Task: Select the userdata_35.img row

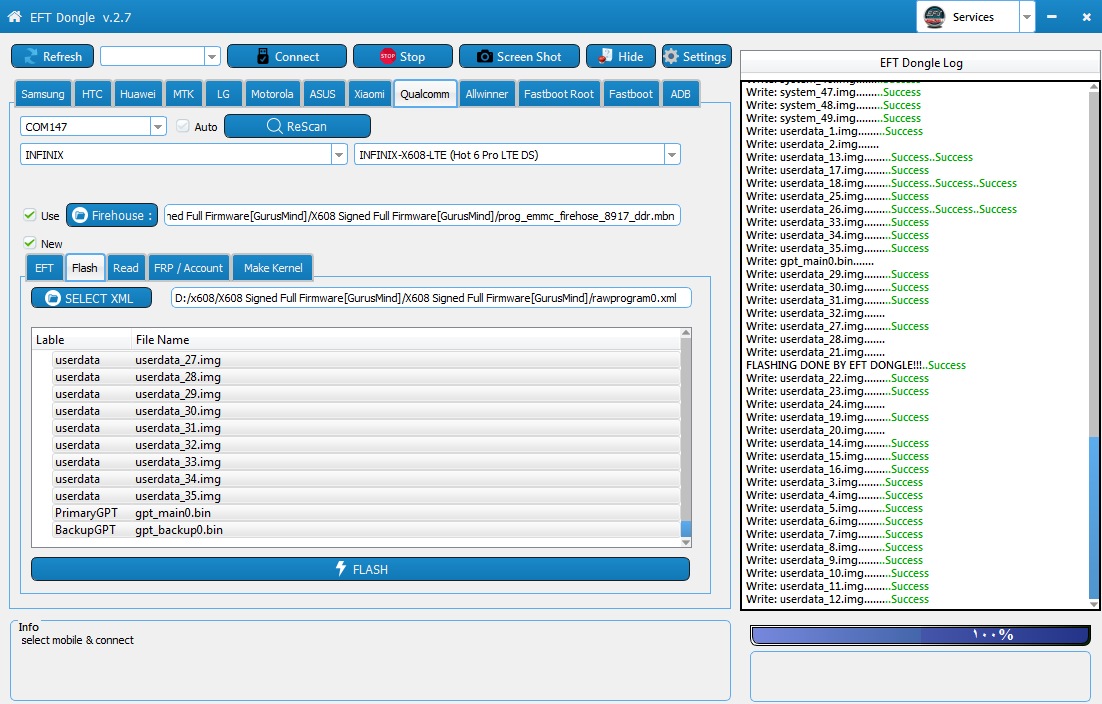Action: pos(366,496)
